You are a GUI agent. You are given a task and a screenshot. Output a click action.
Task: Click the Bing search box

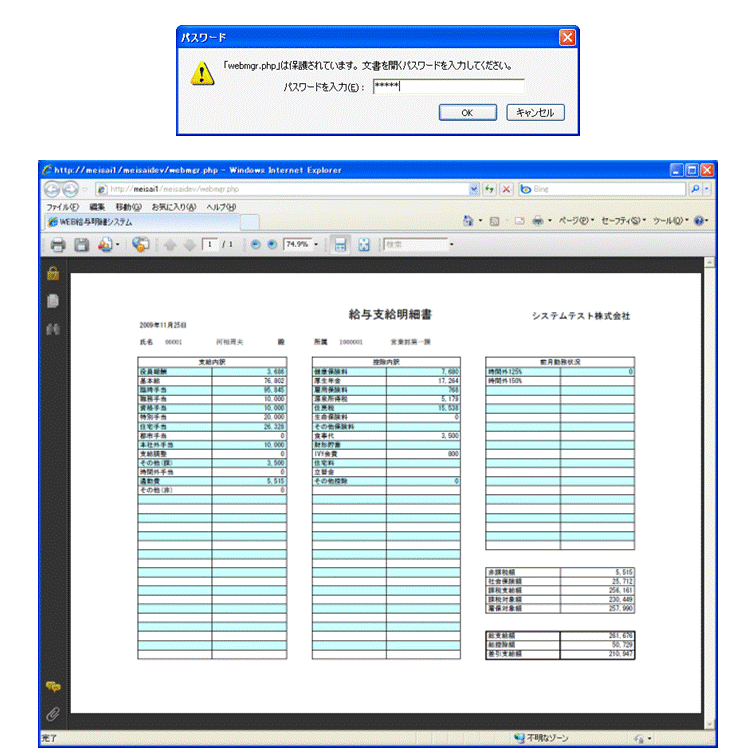(603, 189)
